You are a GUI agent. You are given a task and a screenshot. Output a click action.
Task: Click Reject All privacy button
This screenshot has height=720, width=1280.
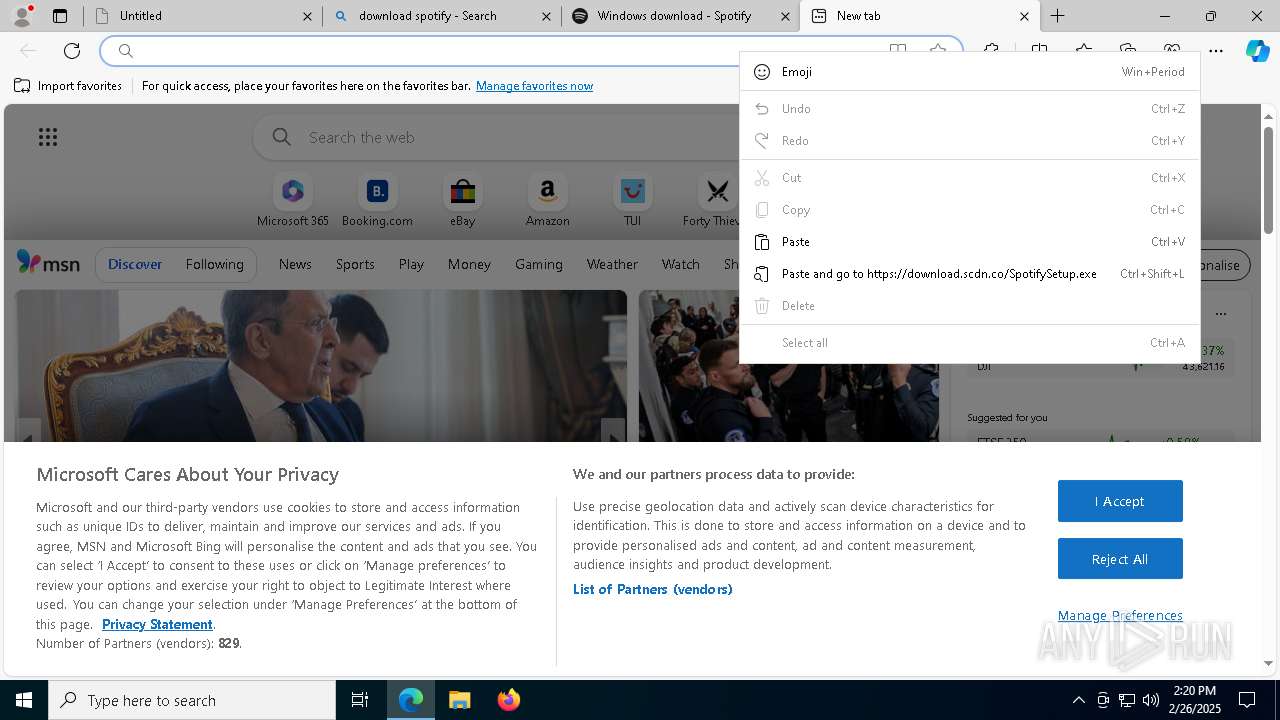pos(1120,559)
